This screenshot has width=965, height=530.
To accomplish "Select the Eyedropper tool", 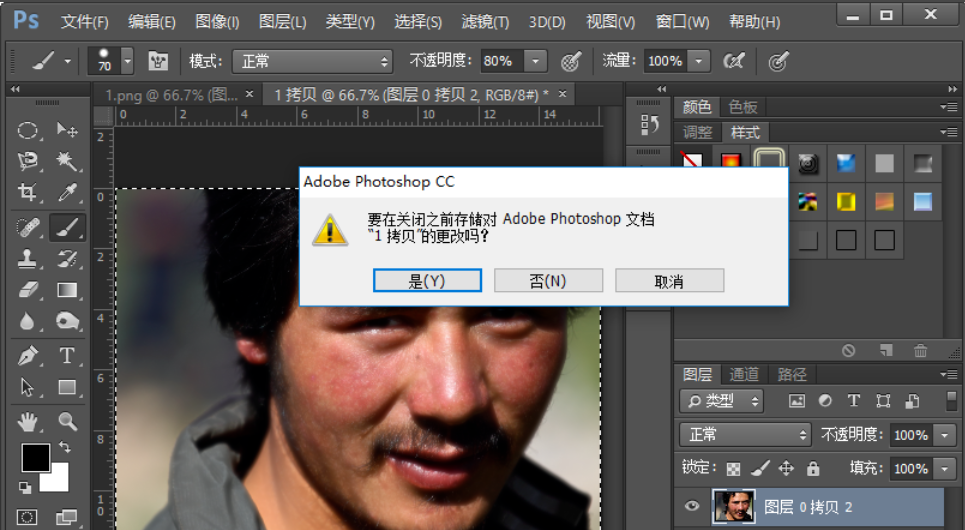I will click(67, 192).
